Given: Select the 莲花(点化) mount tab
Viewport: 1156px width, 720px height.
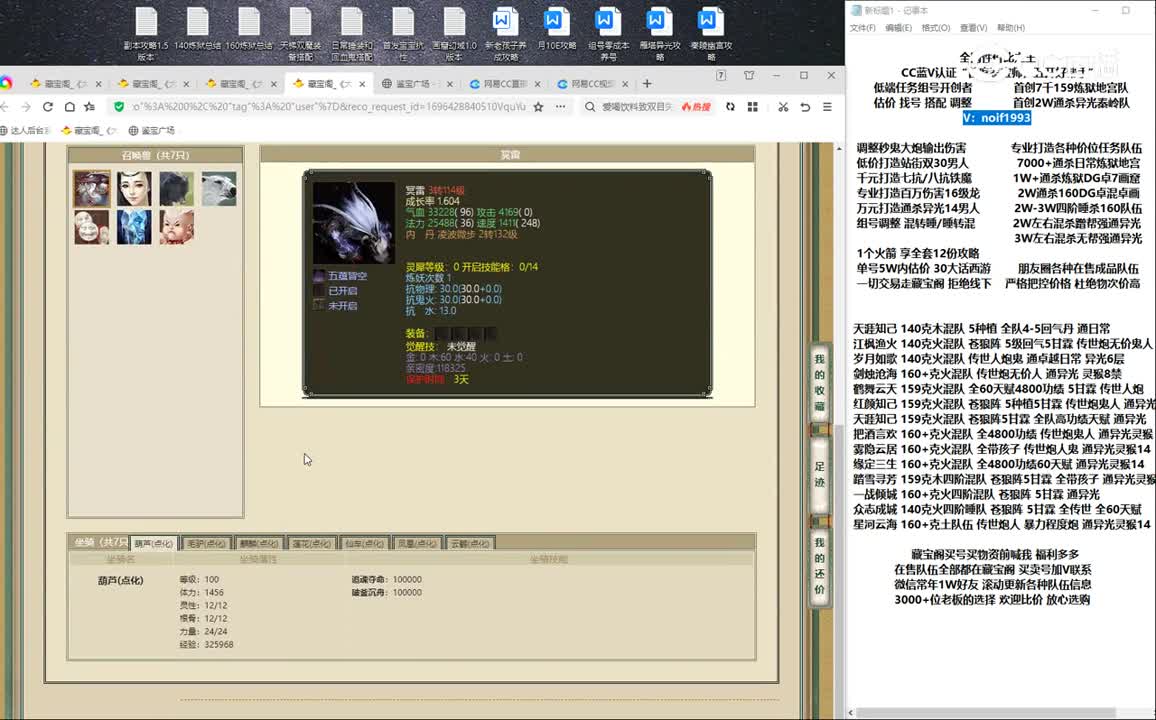Looking at the screenshot, I should click(310, 543).
